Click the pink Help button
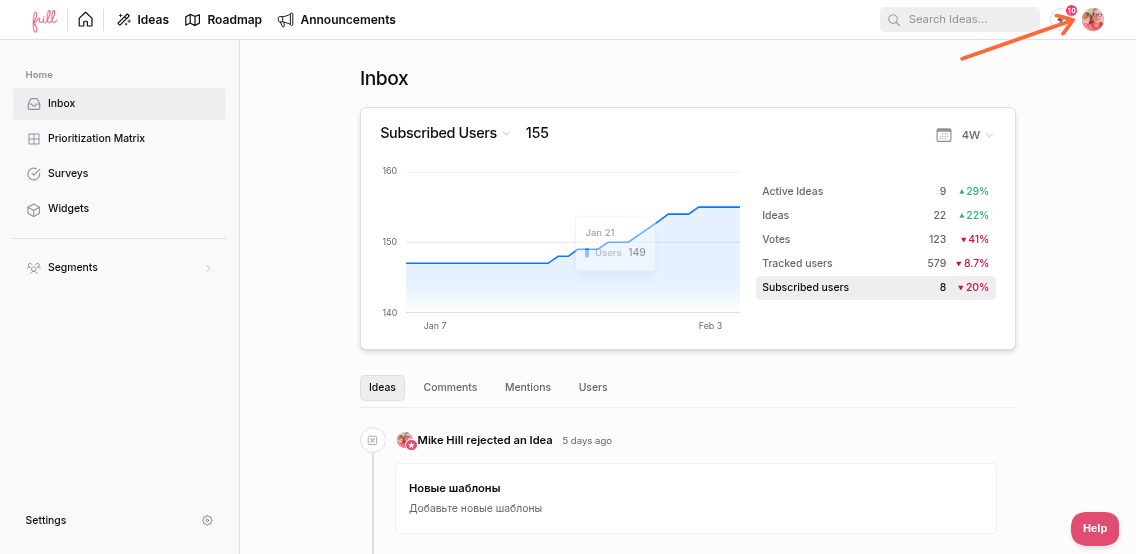1136x554 pixels. pos(1095,529)
